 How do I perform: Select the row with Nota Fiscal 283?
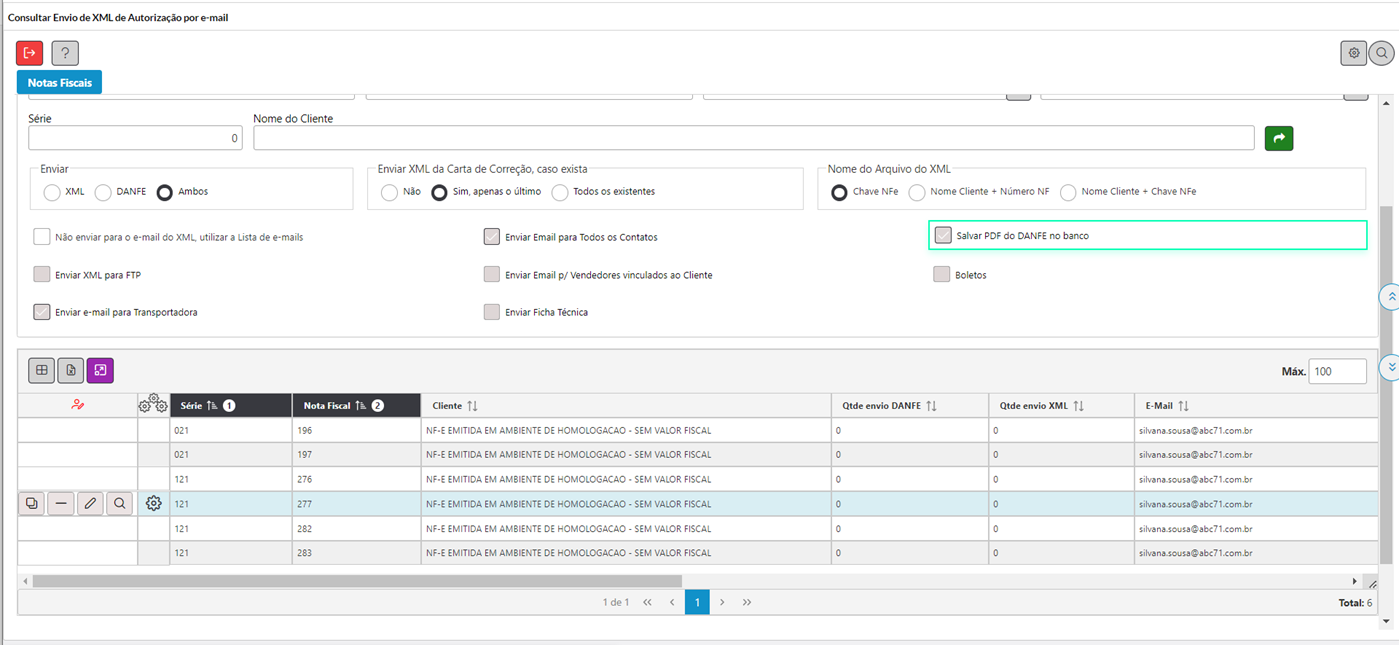pyautogui.click(x=700, y=552)
